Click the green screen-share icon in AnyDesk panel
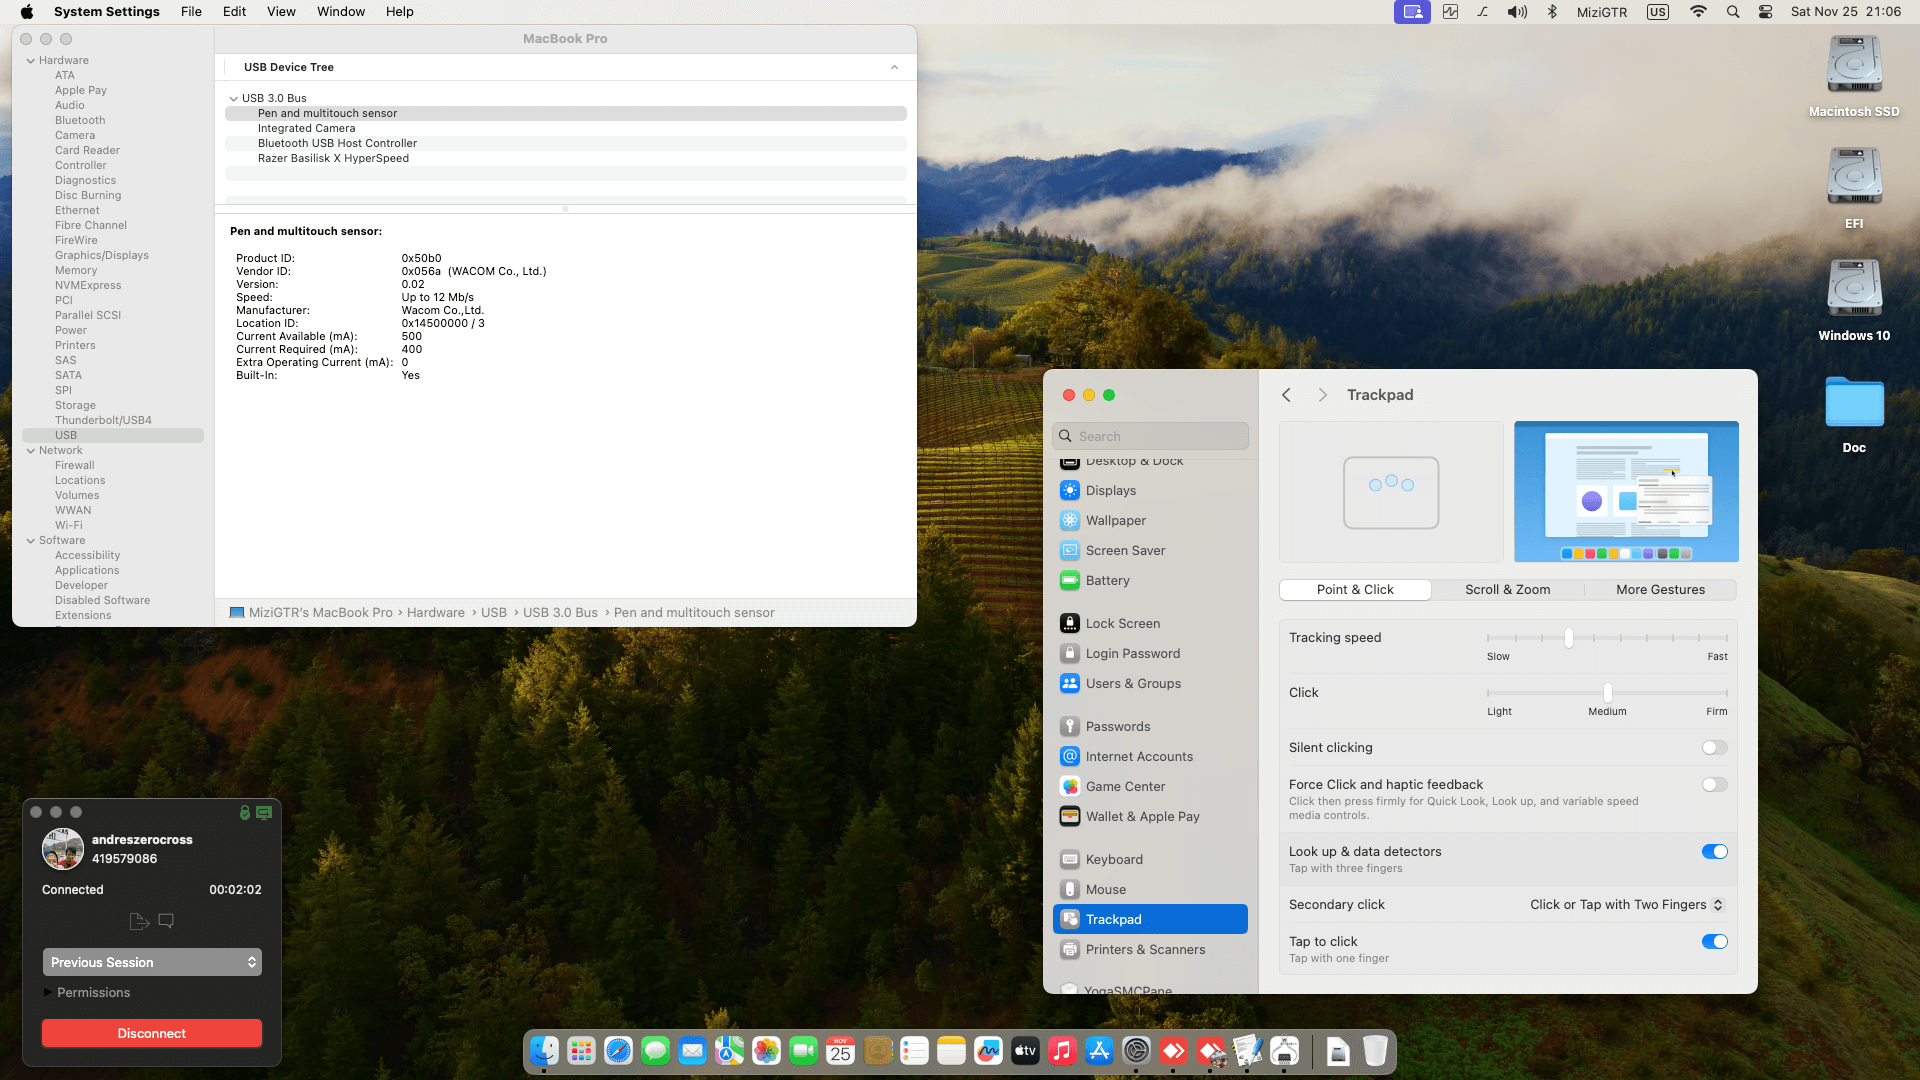Image resolution: width=1920 pixels, height=1080 pixels. coord(264,813)
